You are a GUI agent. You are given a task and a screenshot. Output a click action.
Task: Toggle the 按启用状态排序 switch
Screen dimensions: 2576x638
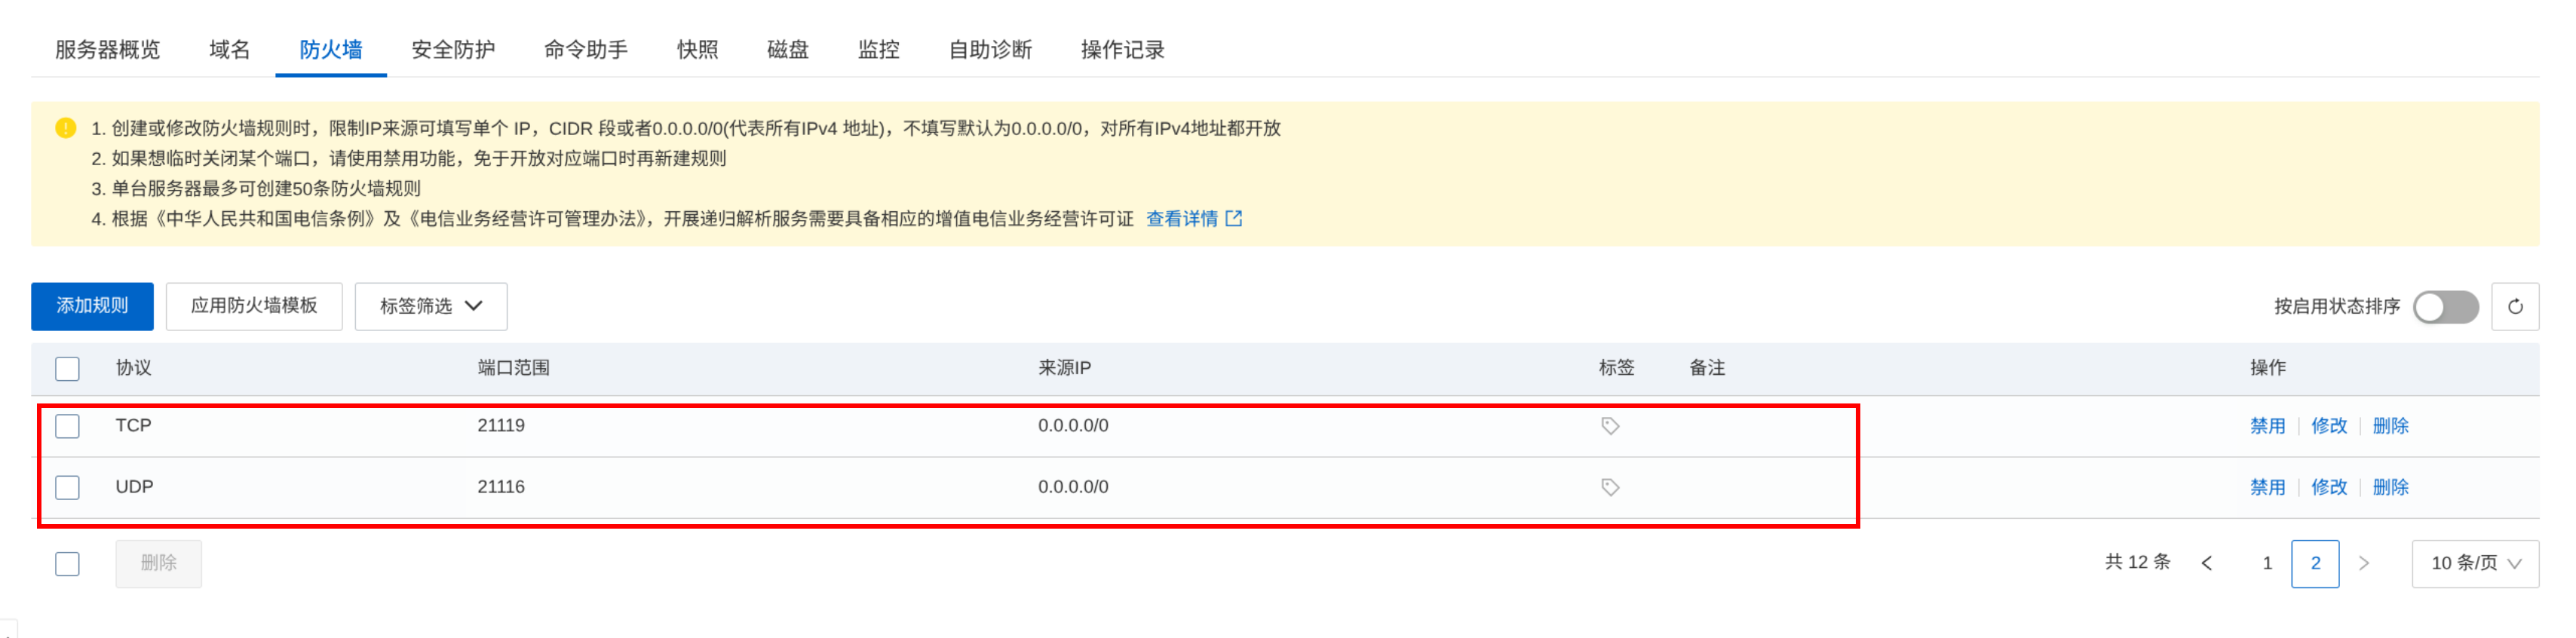[2445, 306]
